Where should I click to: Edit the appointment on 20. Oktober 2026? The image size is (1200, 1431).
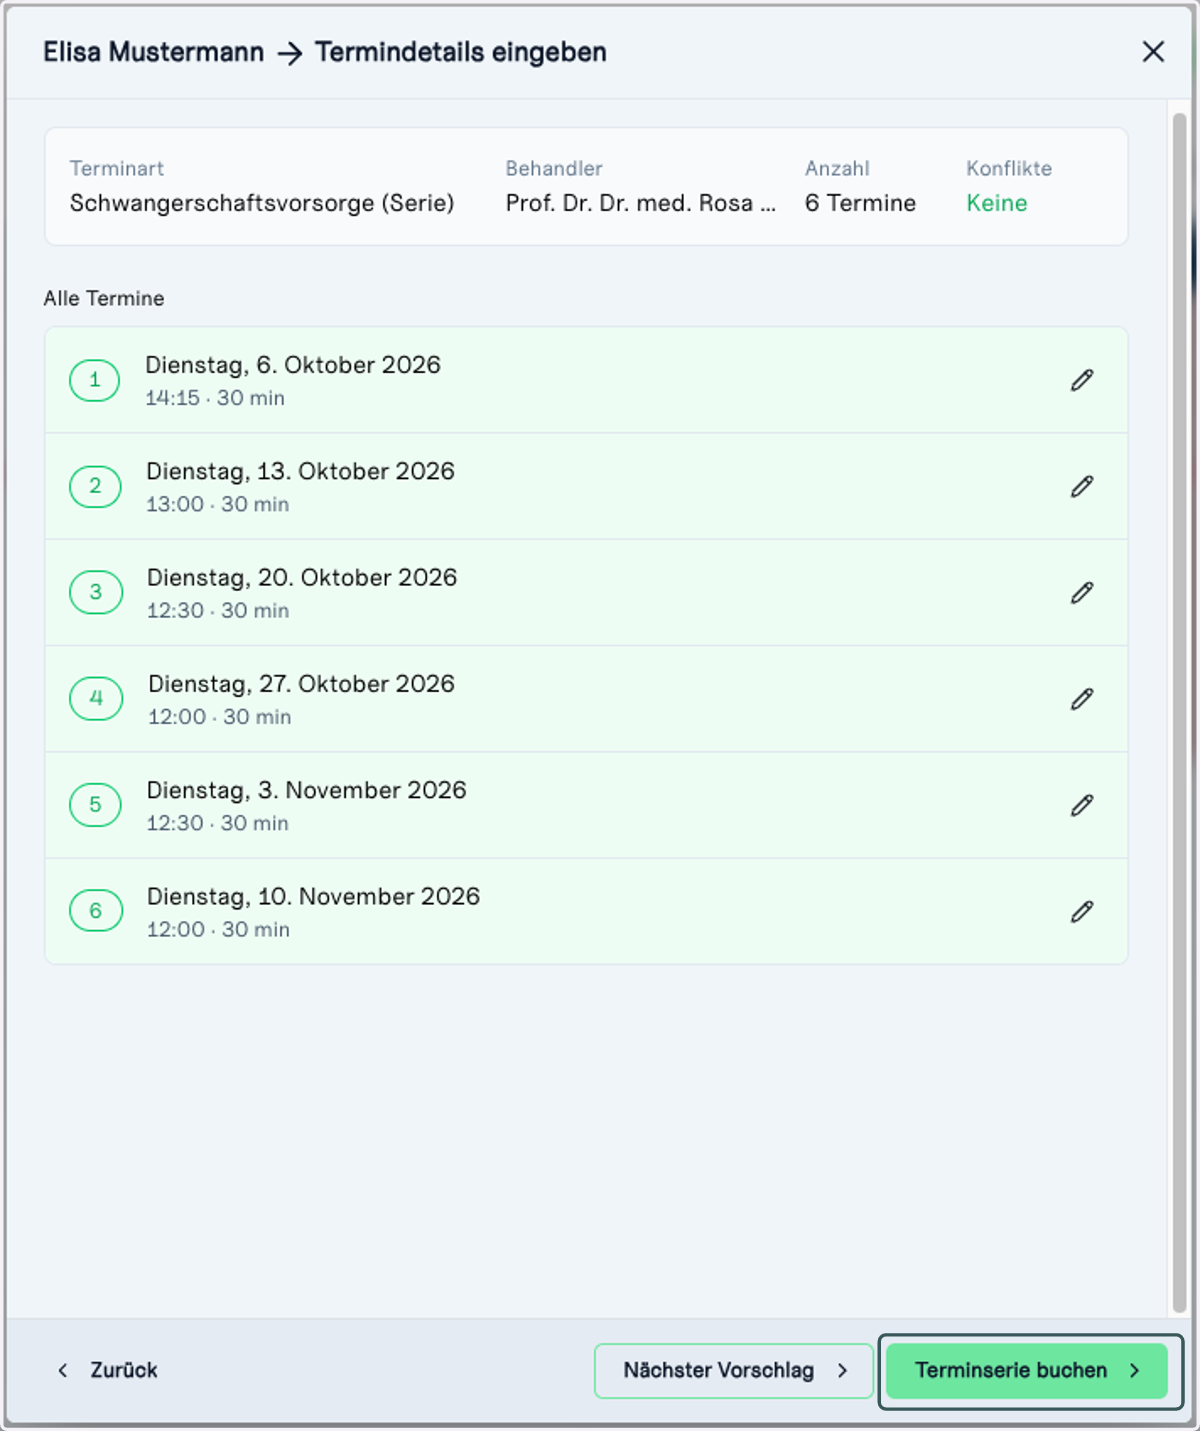pyautogui.click(x=1082, y=592)
